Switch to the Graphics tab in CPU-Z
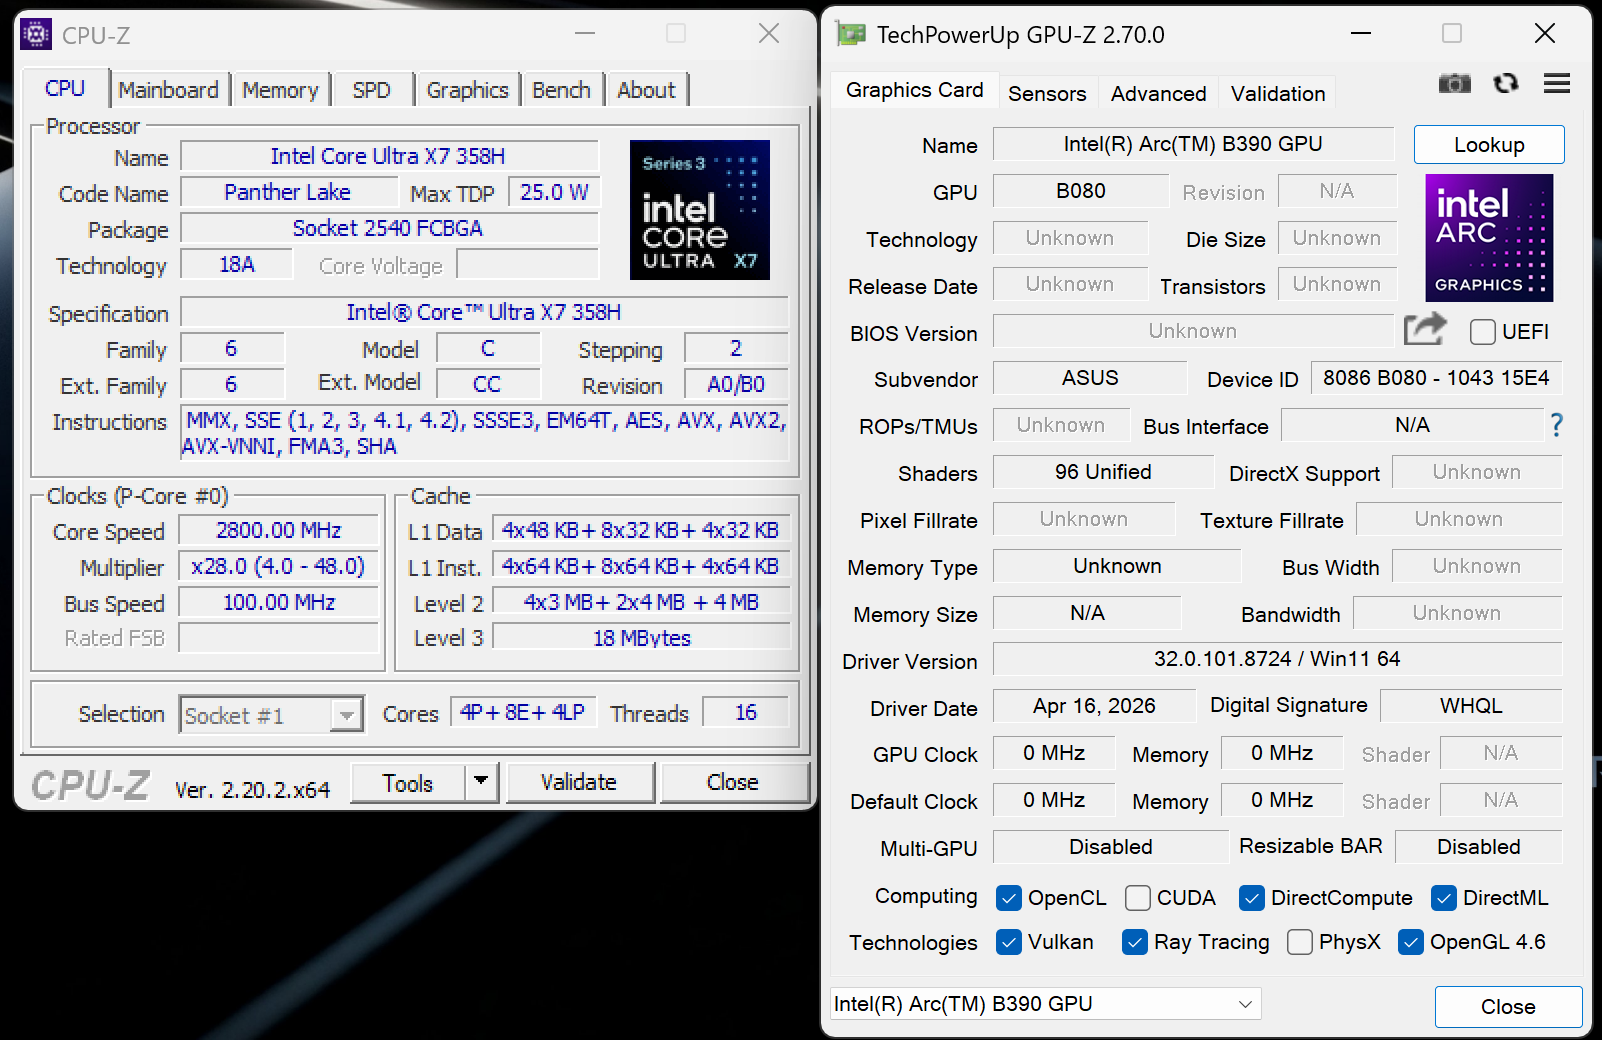 tap(468, 90)
